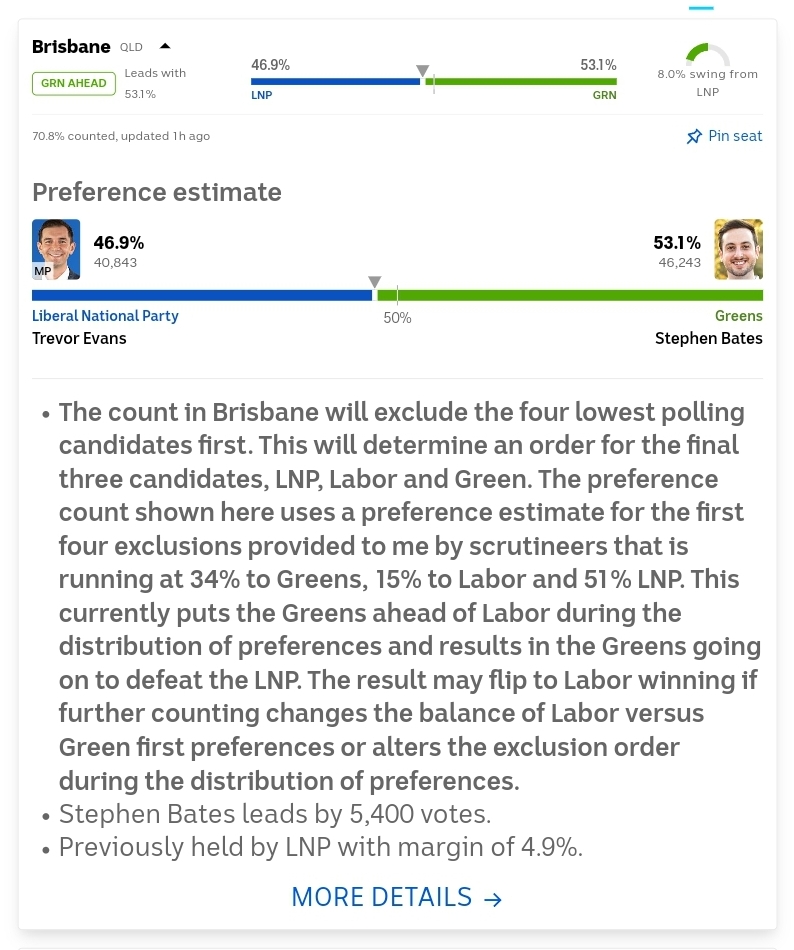The height and width of the screenshot is (950, 794).
Task: Click the Preference estimate heading
Action: tap(157, 192)
